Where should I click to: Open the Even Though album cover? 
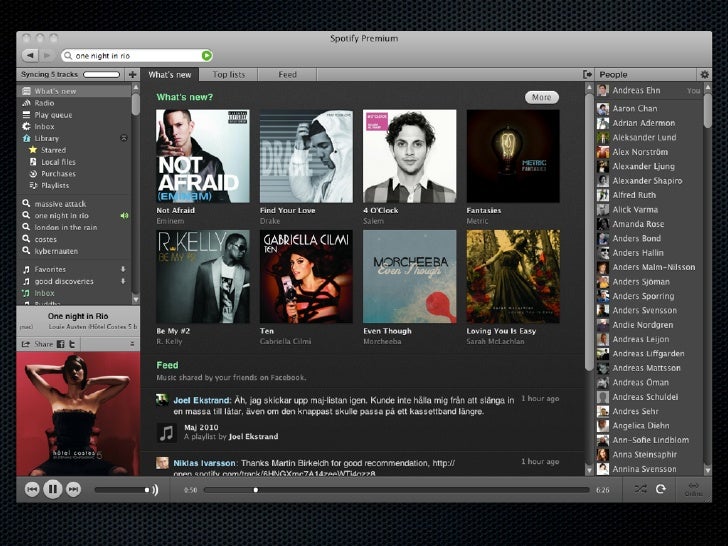[x=410, y=277]
